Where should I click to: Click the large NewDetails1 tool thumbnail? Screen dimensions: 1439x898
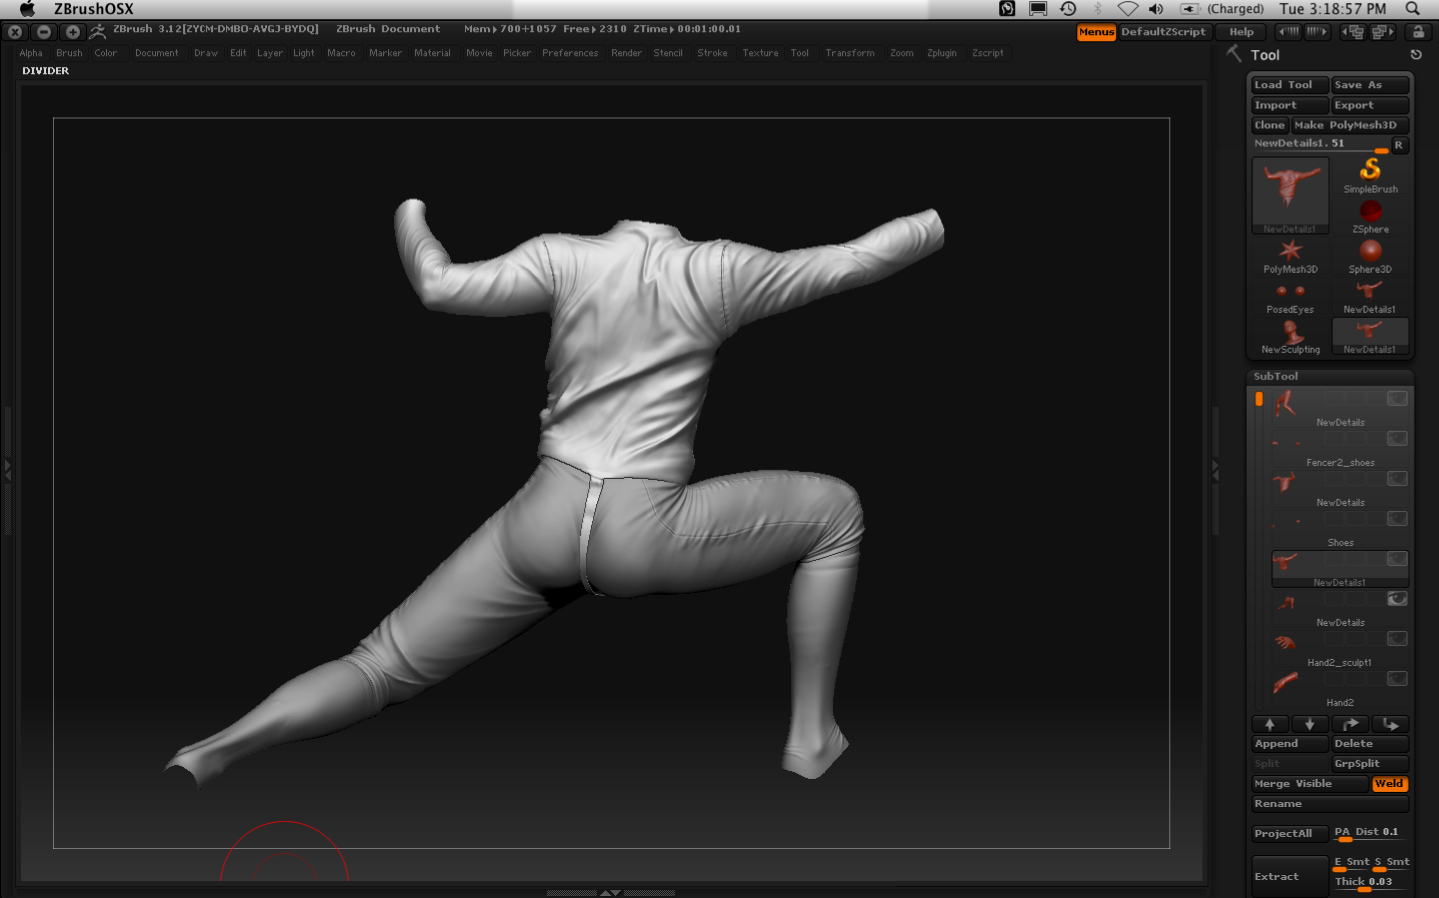pyautogui.click(x=1290, y=194)
